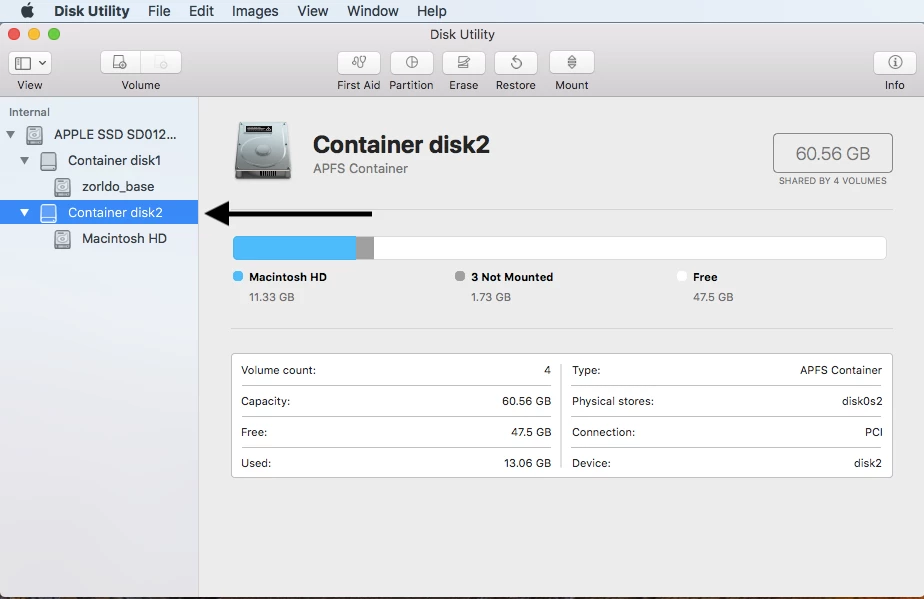Click the Device disk2 value
This screenshot has width=924, height=599.
point(868,463)
